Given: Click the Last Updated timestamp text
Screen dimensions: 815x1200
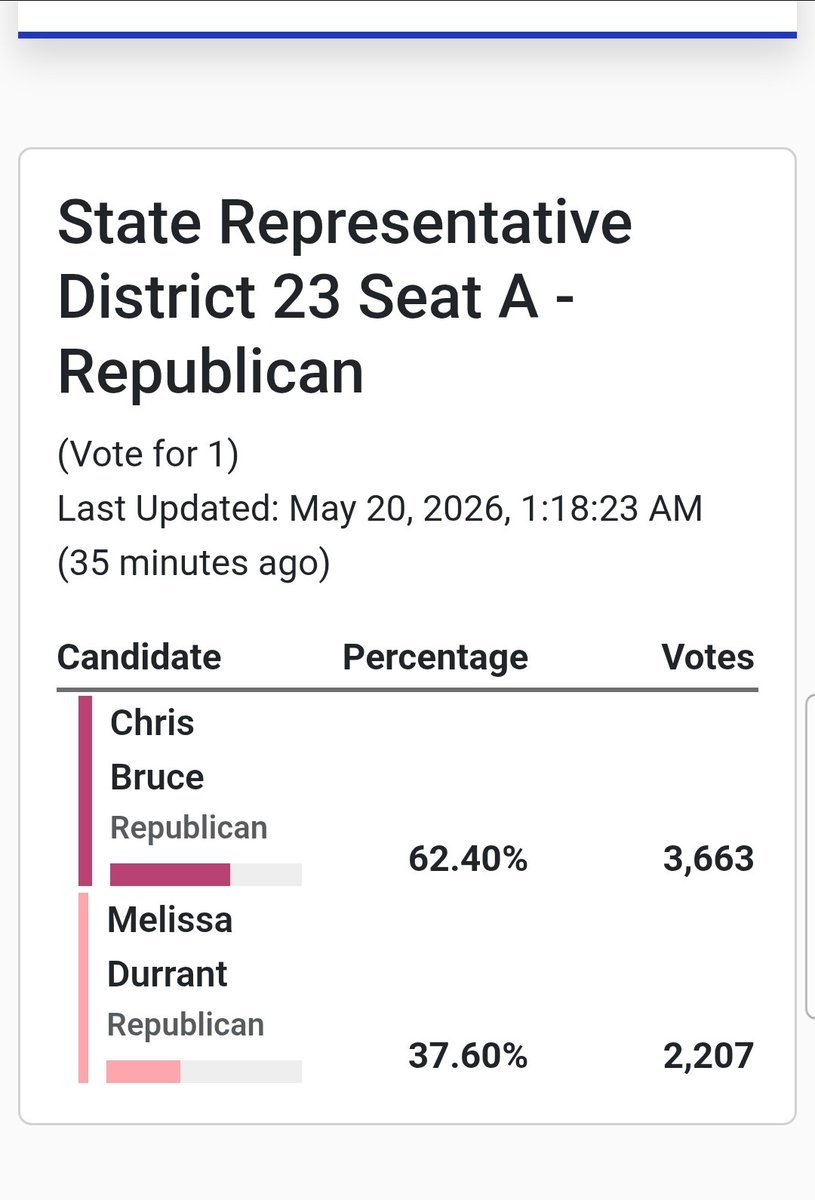Looking at the screenshot, I should (380, 536).
